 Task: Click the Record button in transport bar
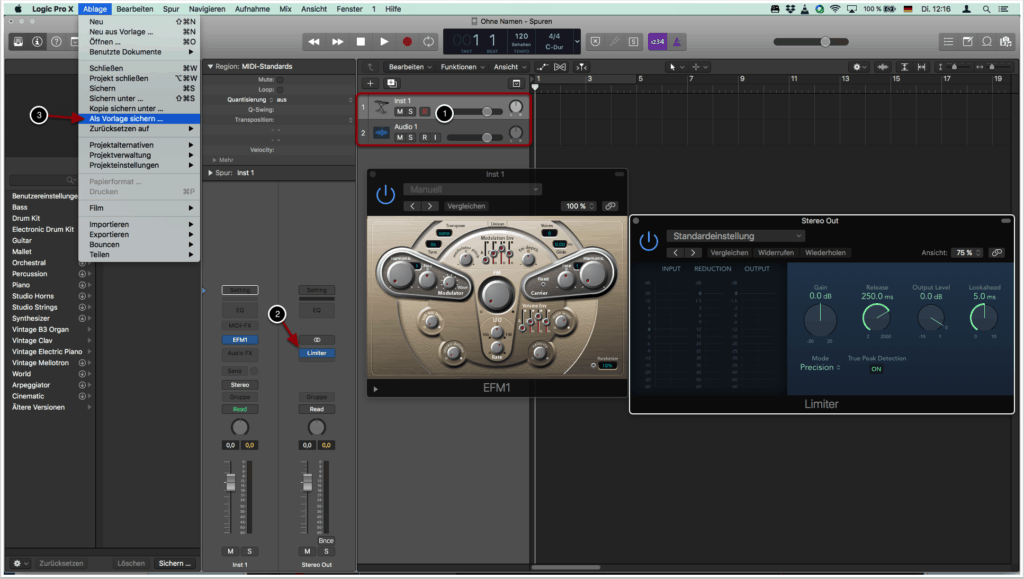tap(407, 42)
